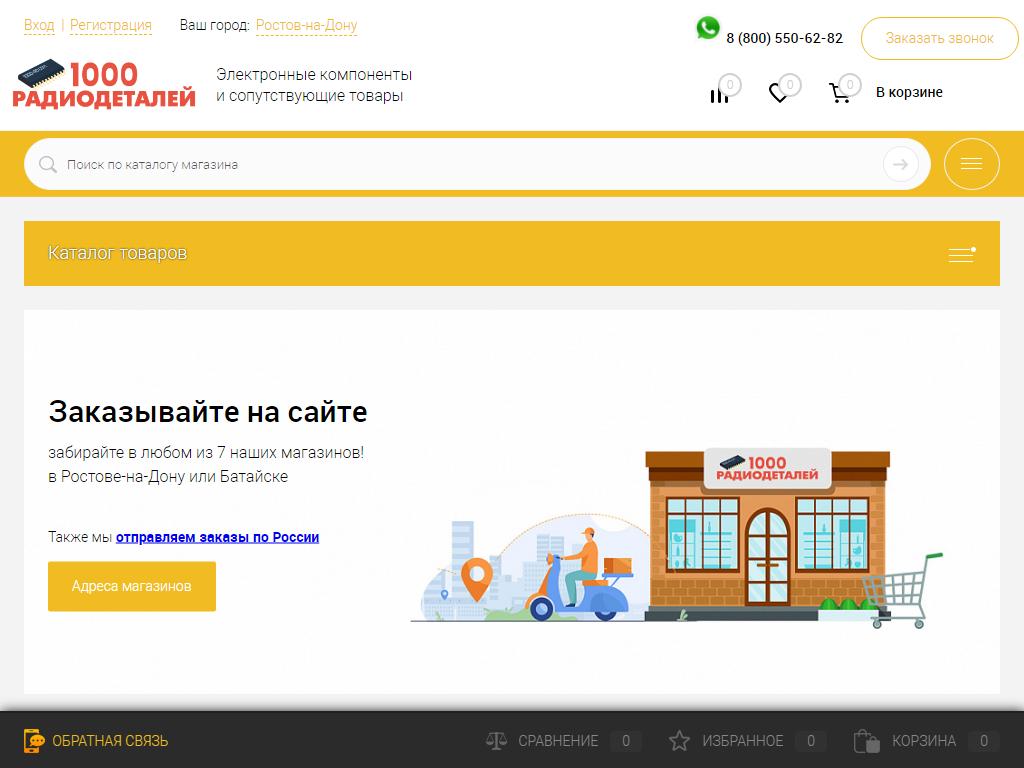Viewport: 1024px width, 768px height.
Task: Submit search with the arrow button
Action: [900, 164]
